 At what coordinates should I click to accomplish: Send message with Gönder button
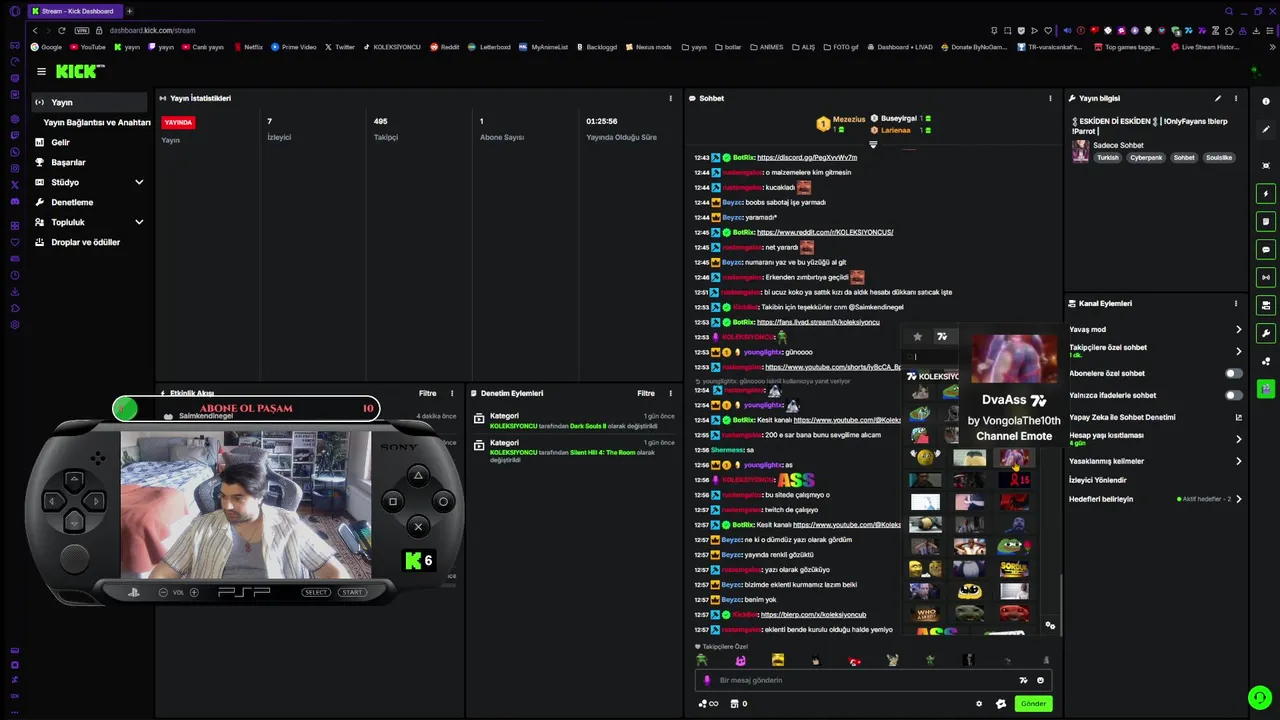click(x=1034, y=703)
